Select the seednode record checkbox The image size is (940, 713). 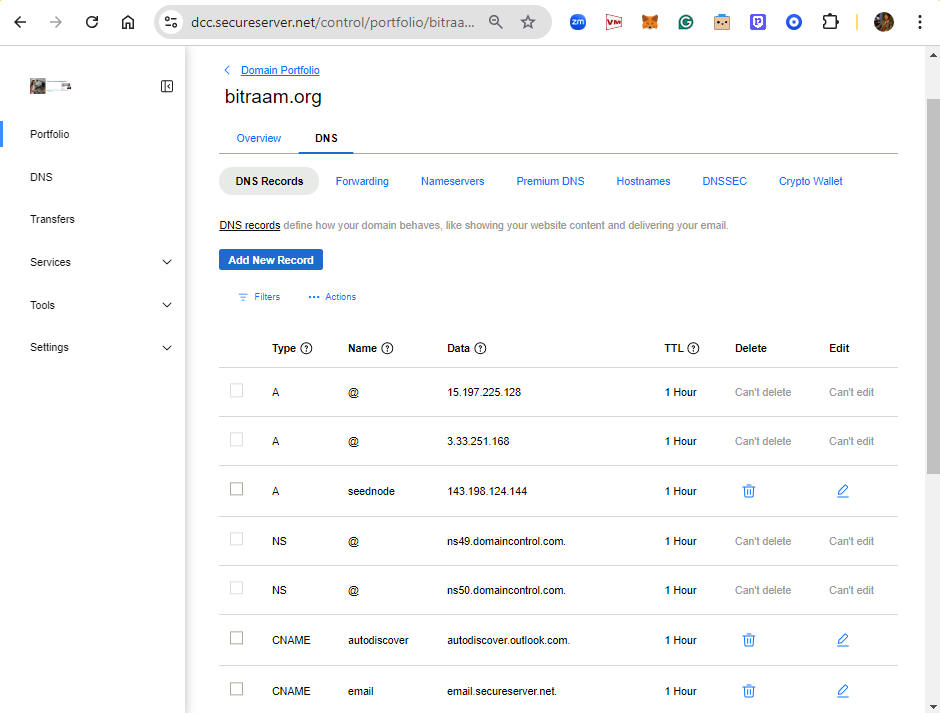pyautogui.click(x=237, y=489)
